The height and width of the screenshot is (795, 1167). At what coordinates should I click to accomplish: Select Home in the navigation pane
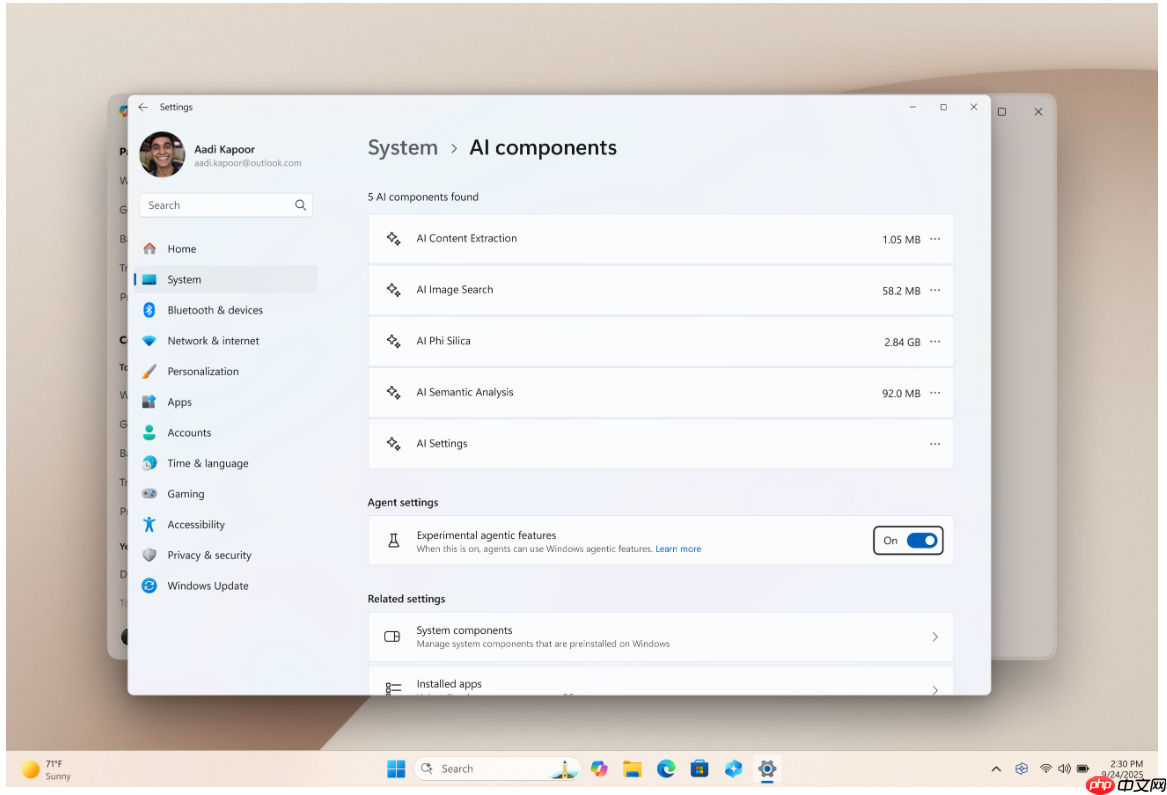coord(183,248)
